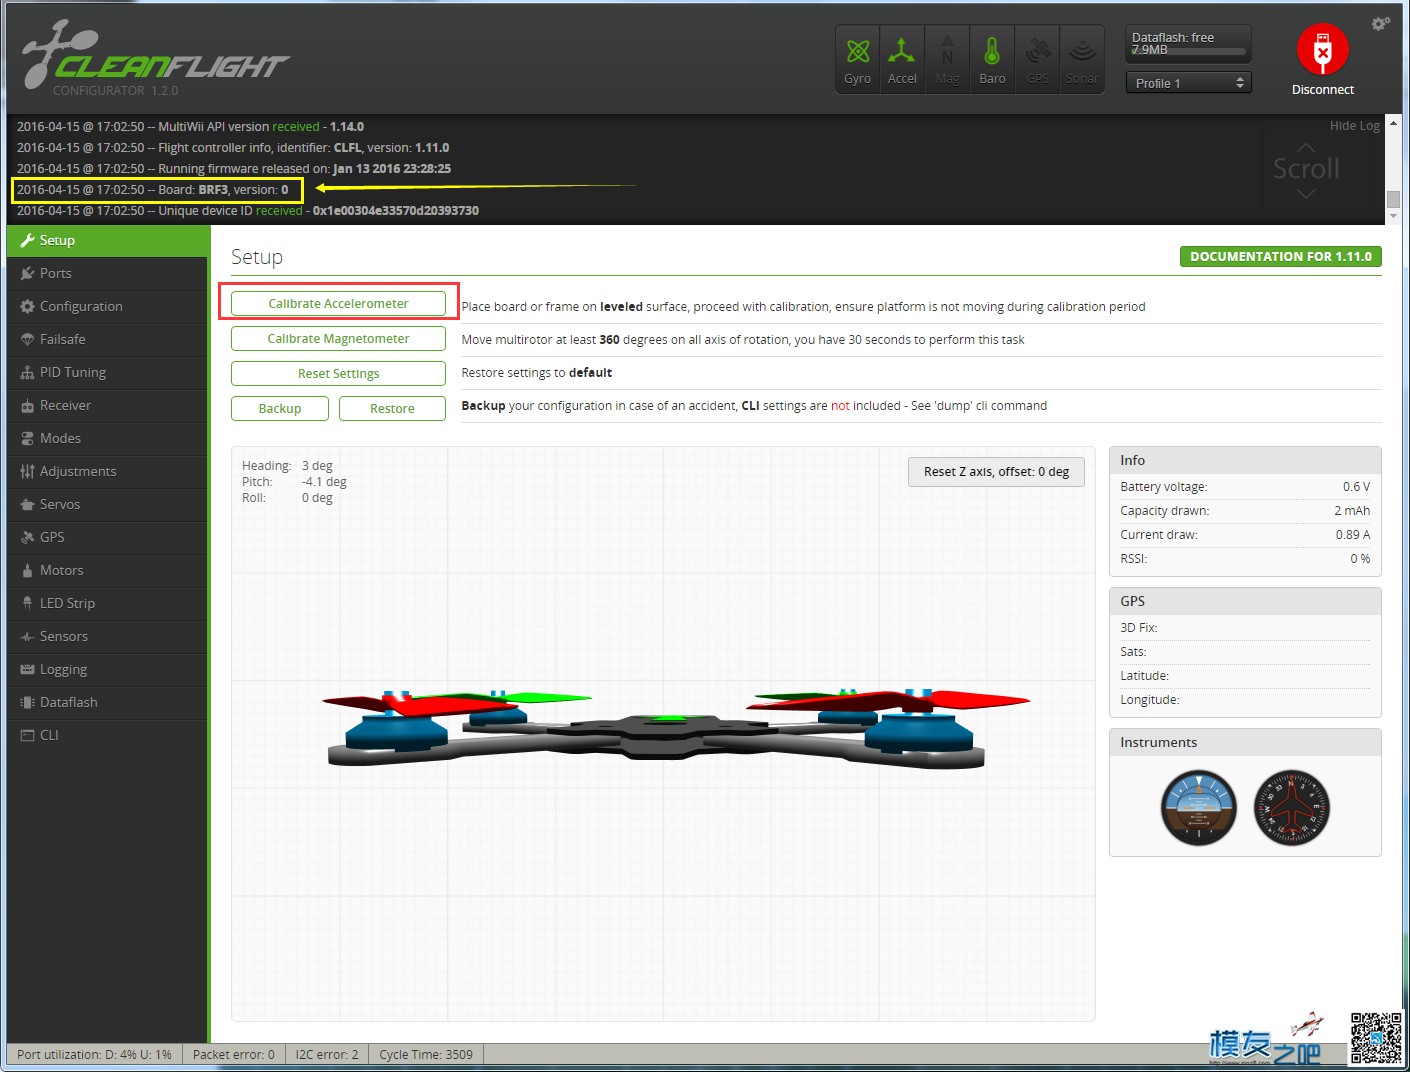Screen dimensions: 1410x1072
Task: Open the Modes tab
Action: point(107,438)
